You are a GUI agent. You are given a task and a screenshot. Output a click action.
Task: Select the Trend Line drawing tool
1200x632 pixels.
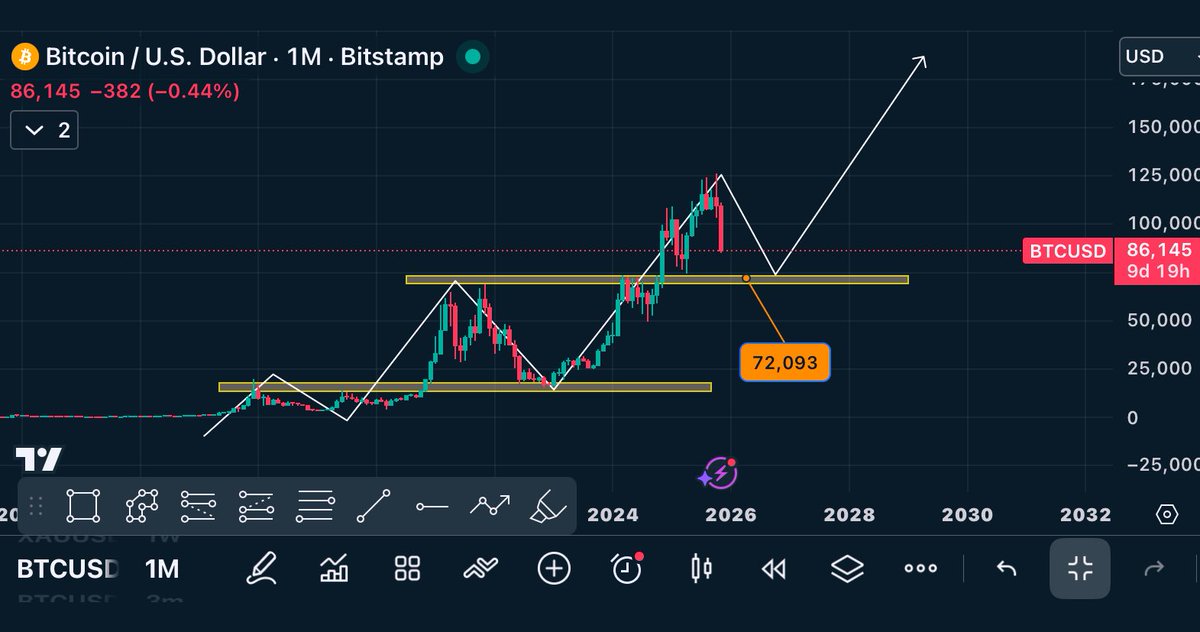(372, 505)
